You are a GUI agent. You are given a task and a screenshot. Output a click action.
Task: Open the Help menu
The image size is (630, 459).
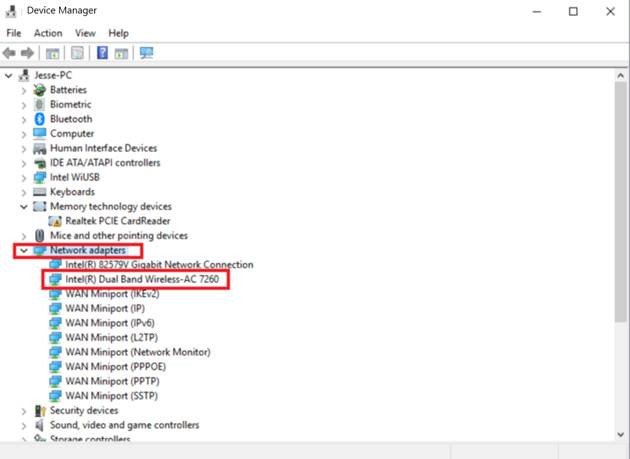pyautogui.click(x=119, y=33)
